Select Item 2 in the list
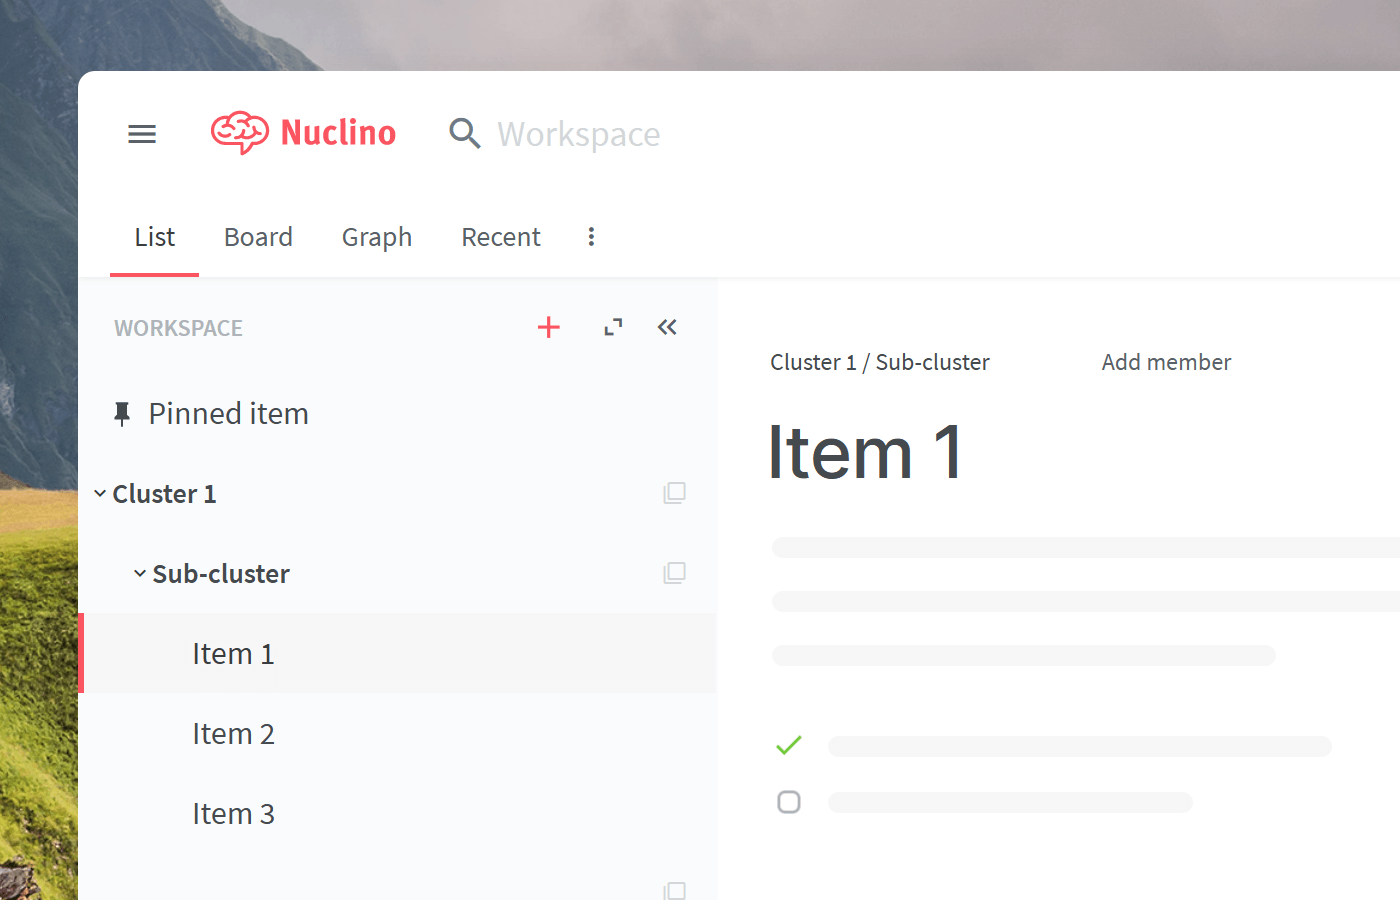Image resolution: width=1400 pixels, height=900 pixels. tap(233, 734)
